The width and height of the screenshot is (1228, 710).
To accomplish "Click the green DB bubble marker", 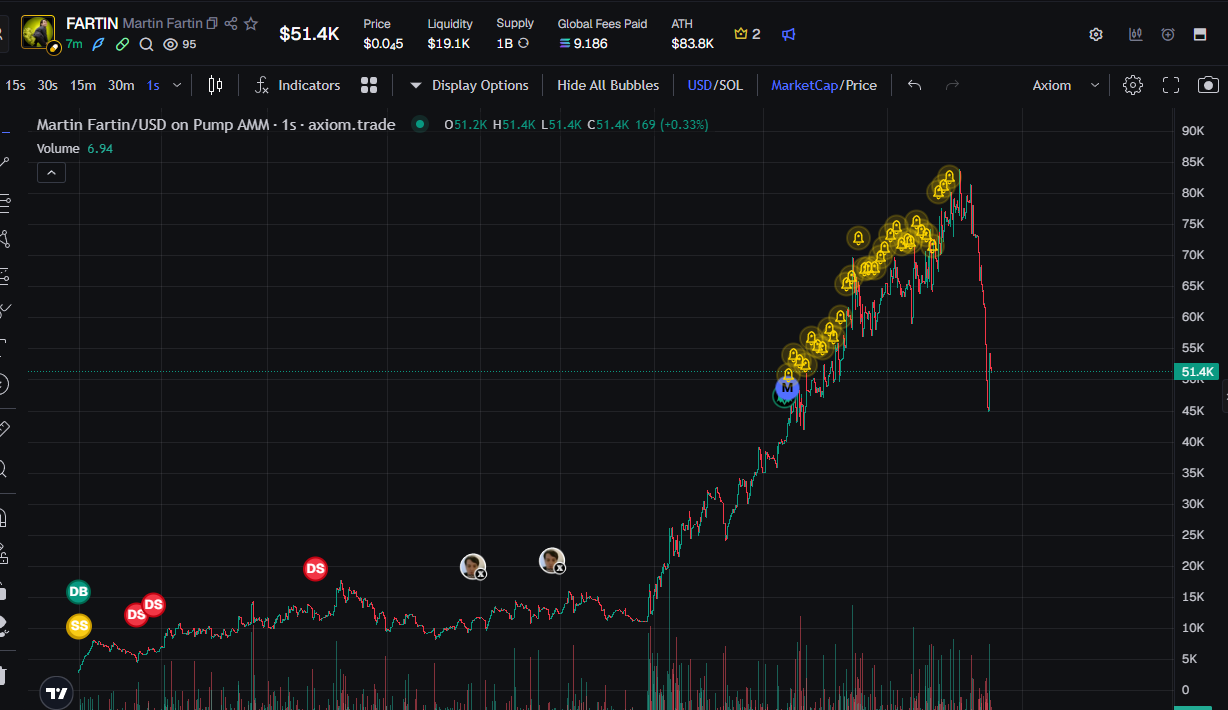I will click(78, 591).
